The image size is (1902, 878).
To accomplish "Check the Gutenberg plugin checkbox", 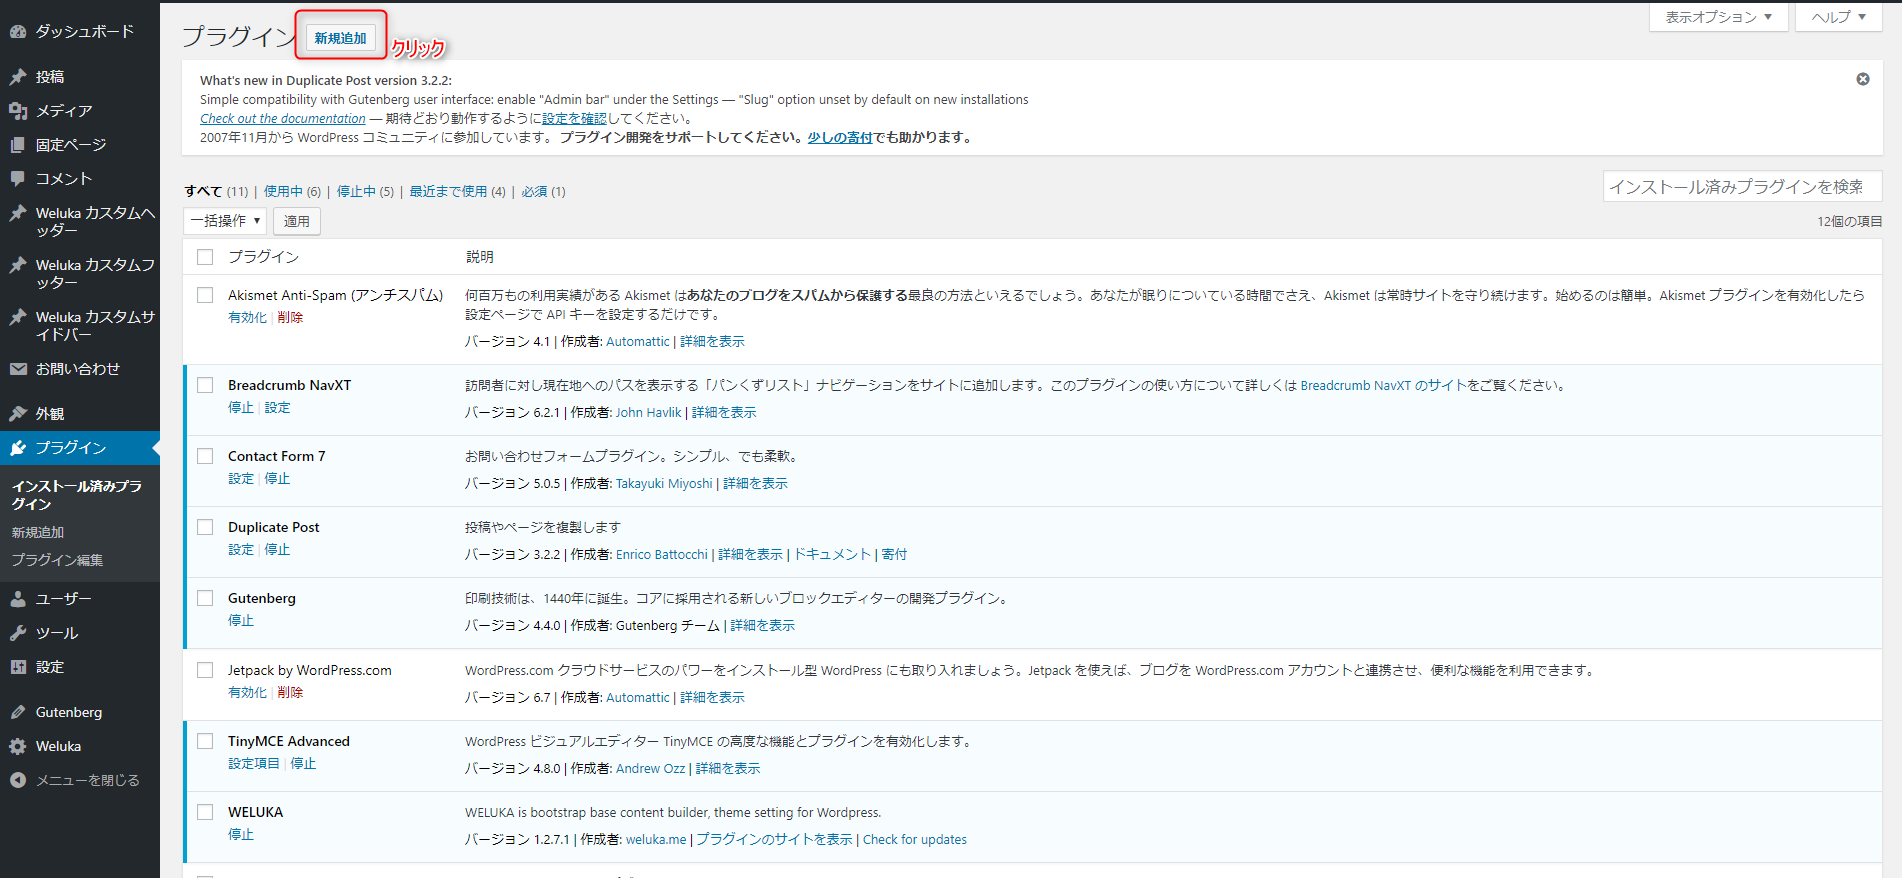I will point(205,598).
